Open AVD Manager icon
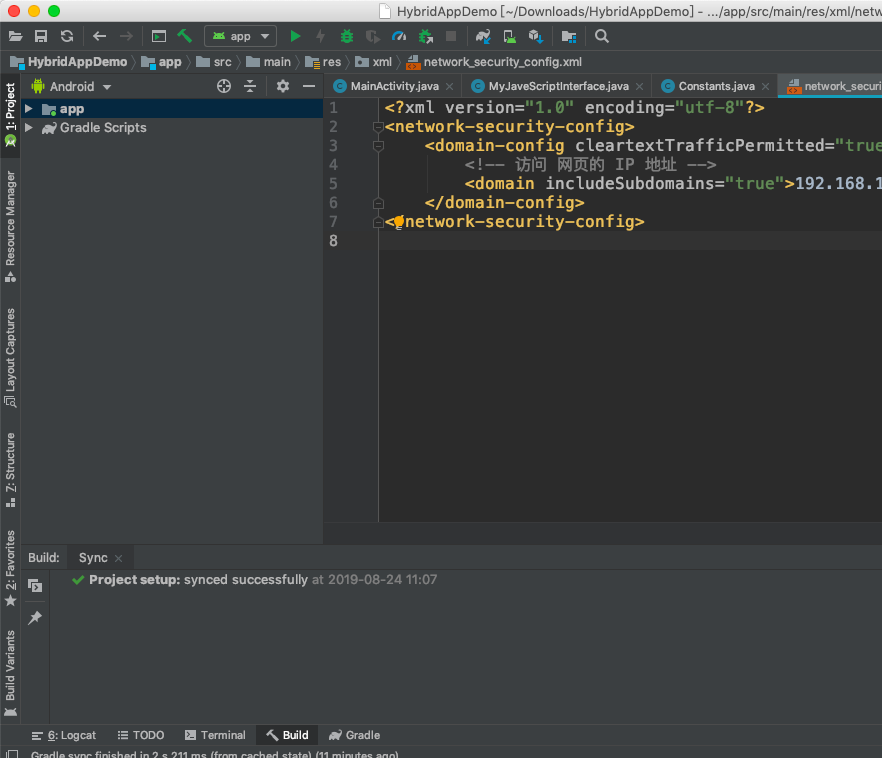The height and width of the screenshot is (758, 882). pyautogui.click(x=510, y=37)
